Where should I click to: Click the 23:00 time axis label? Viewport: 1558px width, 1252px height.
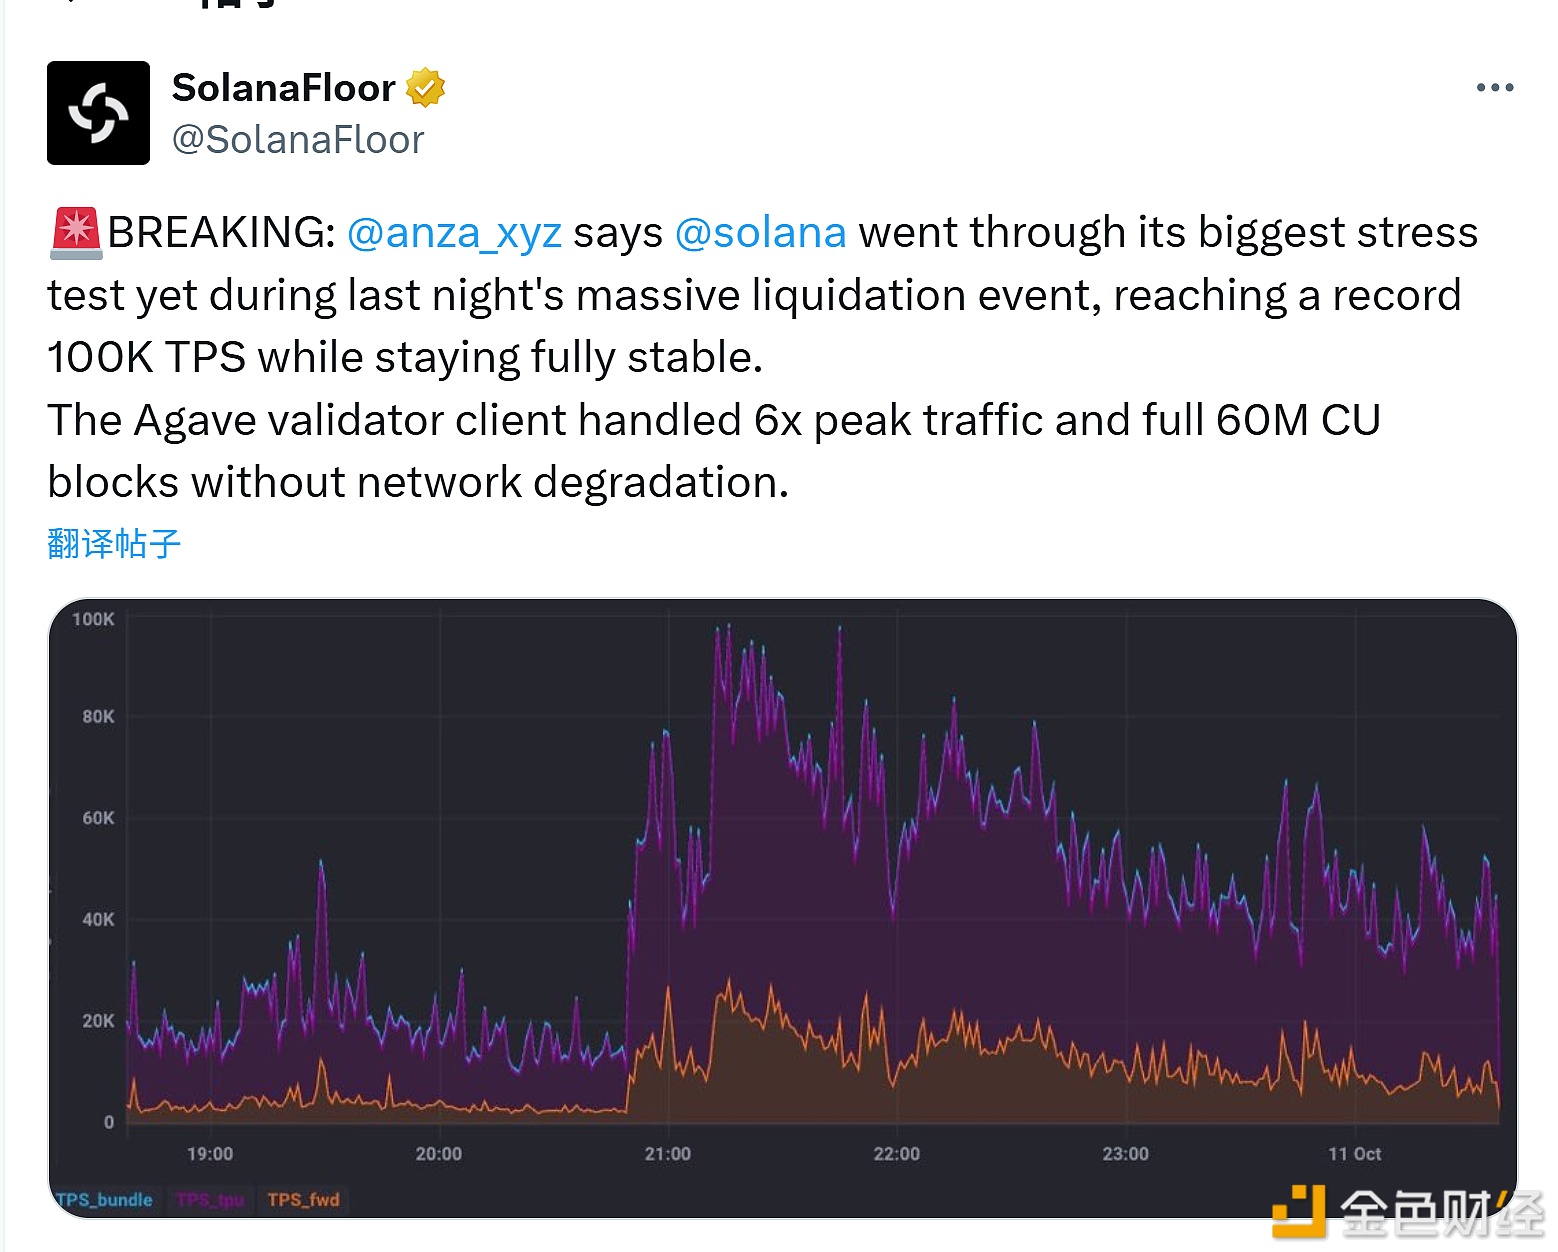click(x=1125, y=1153)
